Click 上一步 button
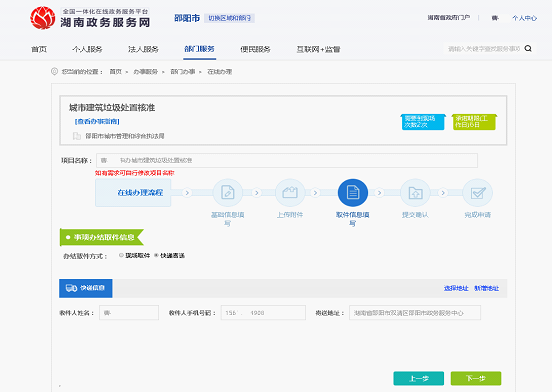The width and height of the screenshot is (552, 392). click(419, 379)
